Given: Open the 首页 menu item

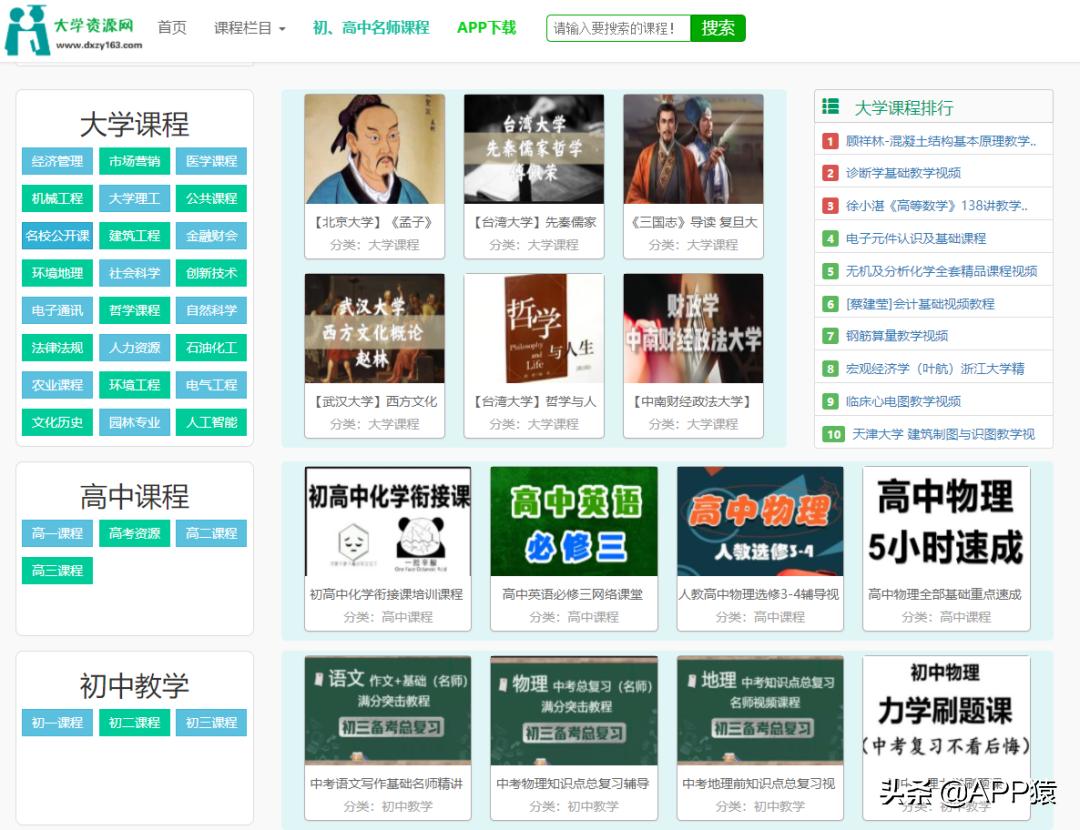Looking at the screenshot, I should pos(170,28).
